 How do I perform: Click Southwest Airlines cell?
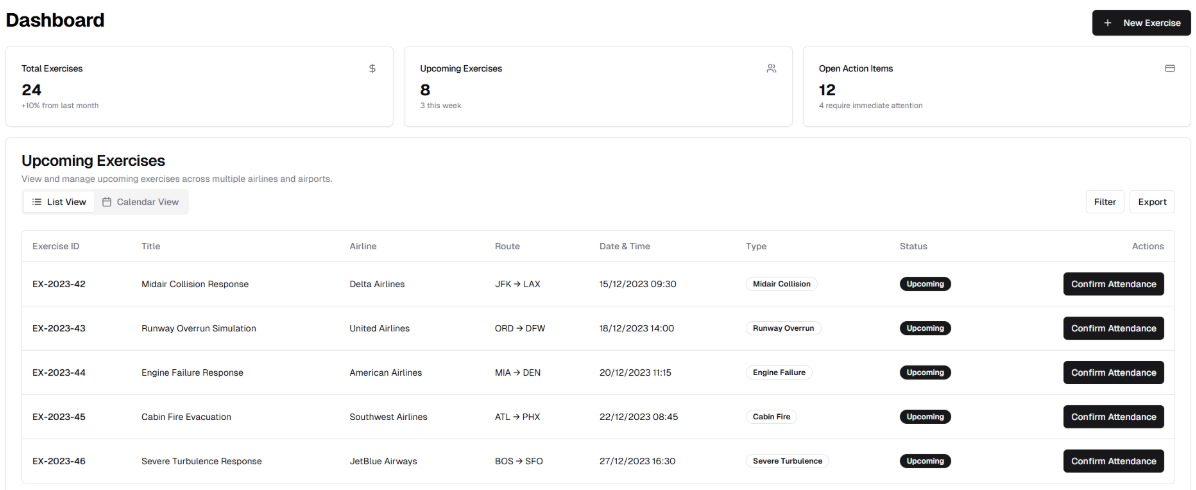point(388,417)
